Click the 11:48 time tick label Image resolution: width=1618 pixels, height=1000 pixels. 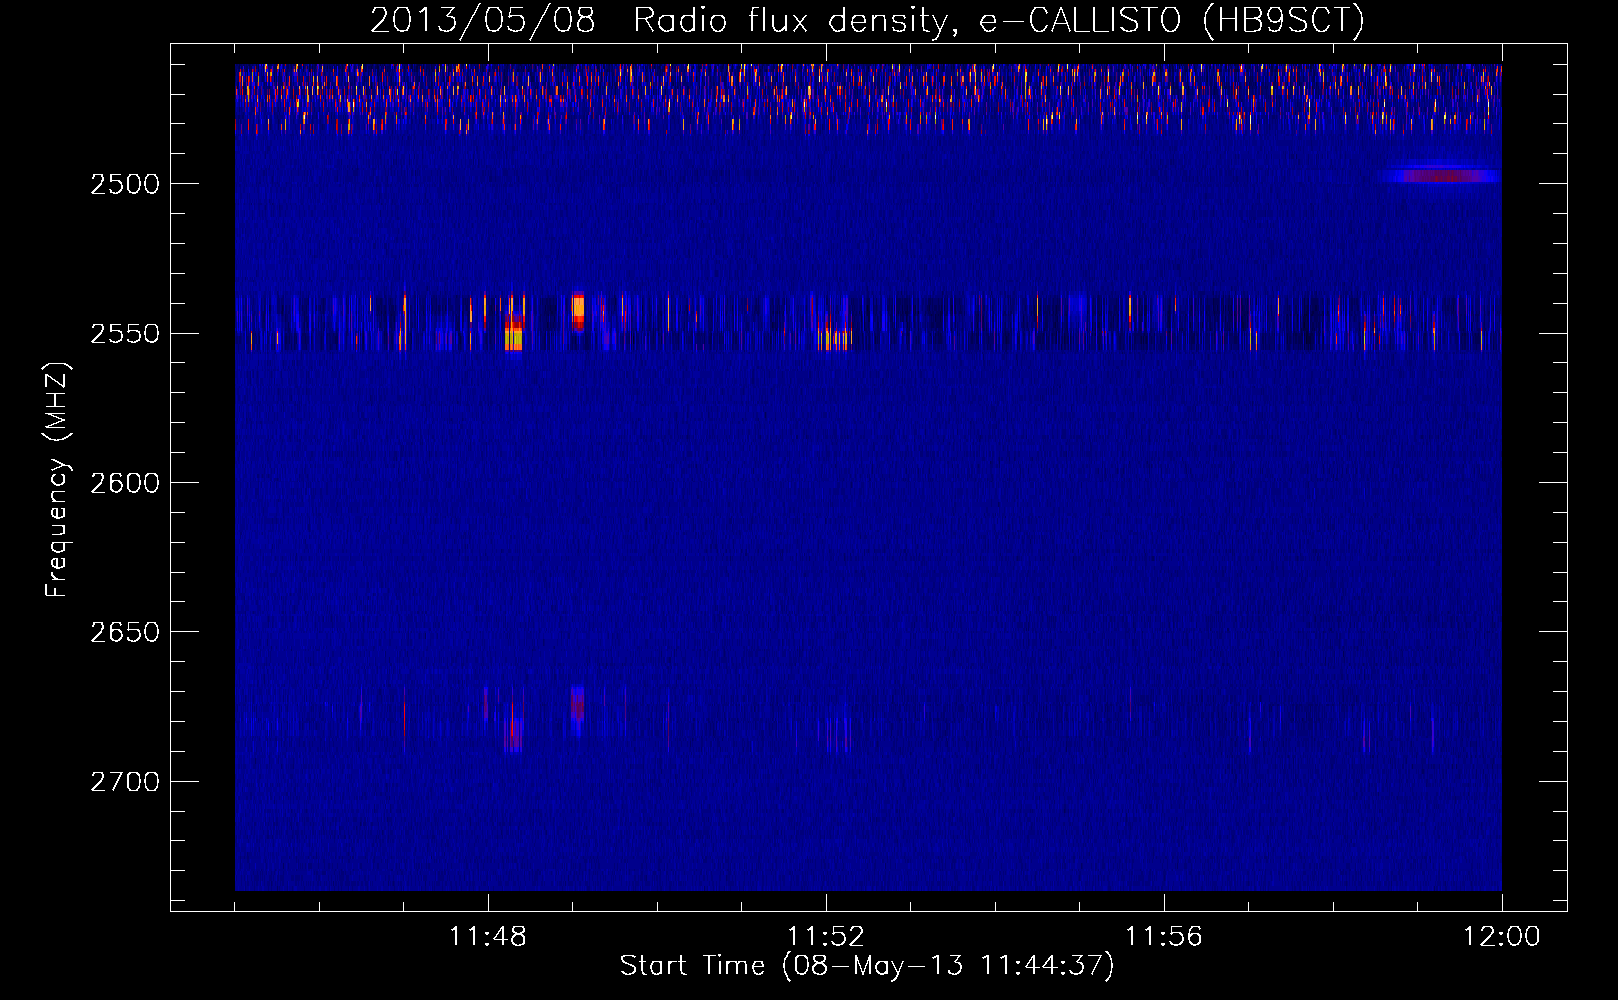(488, 937)
